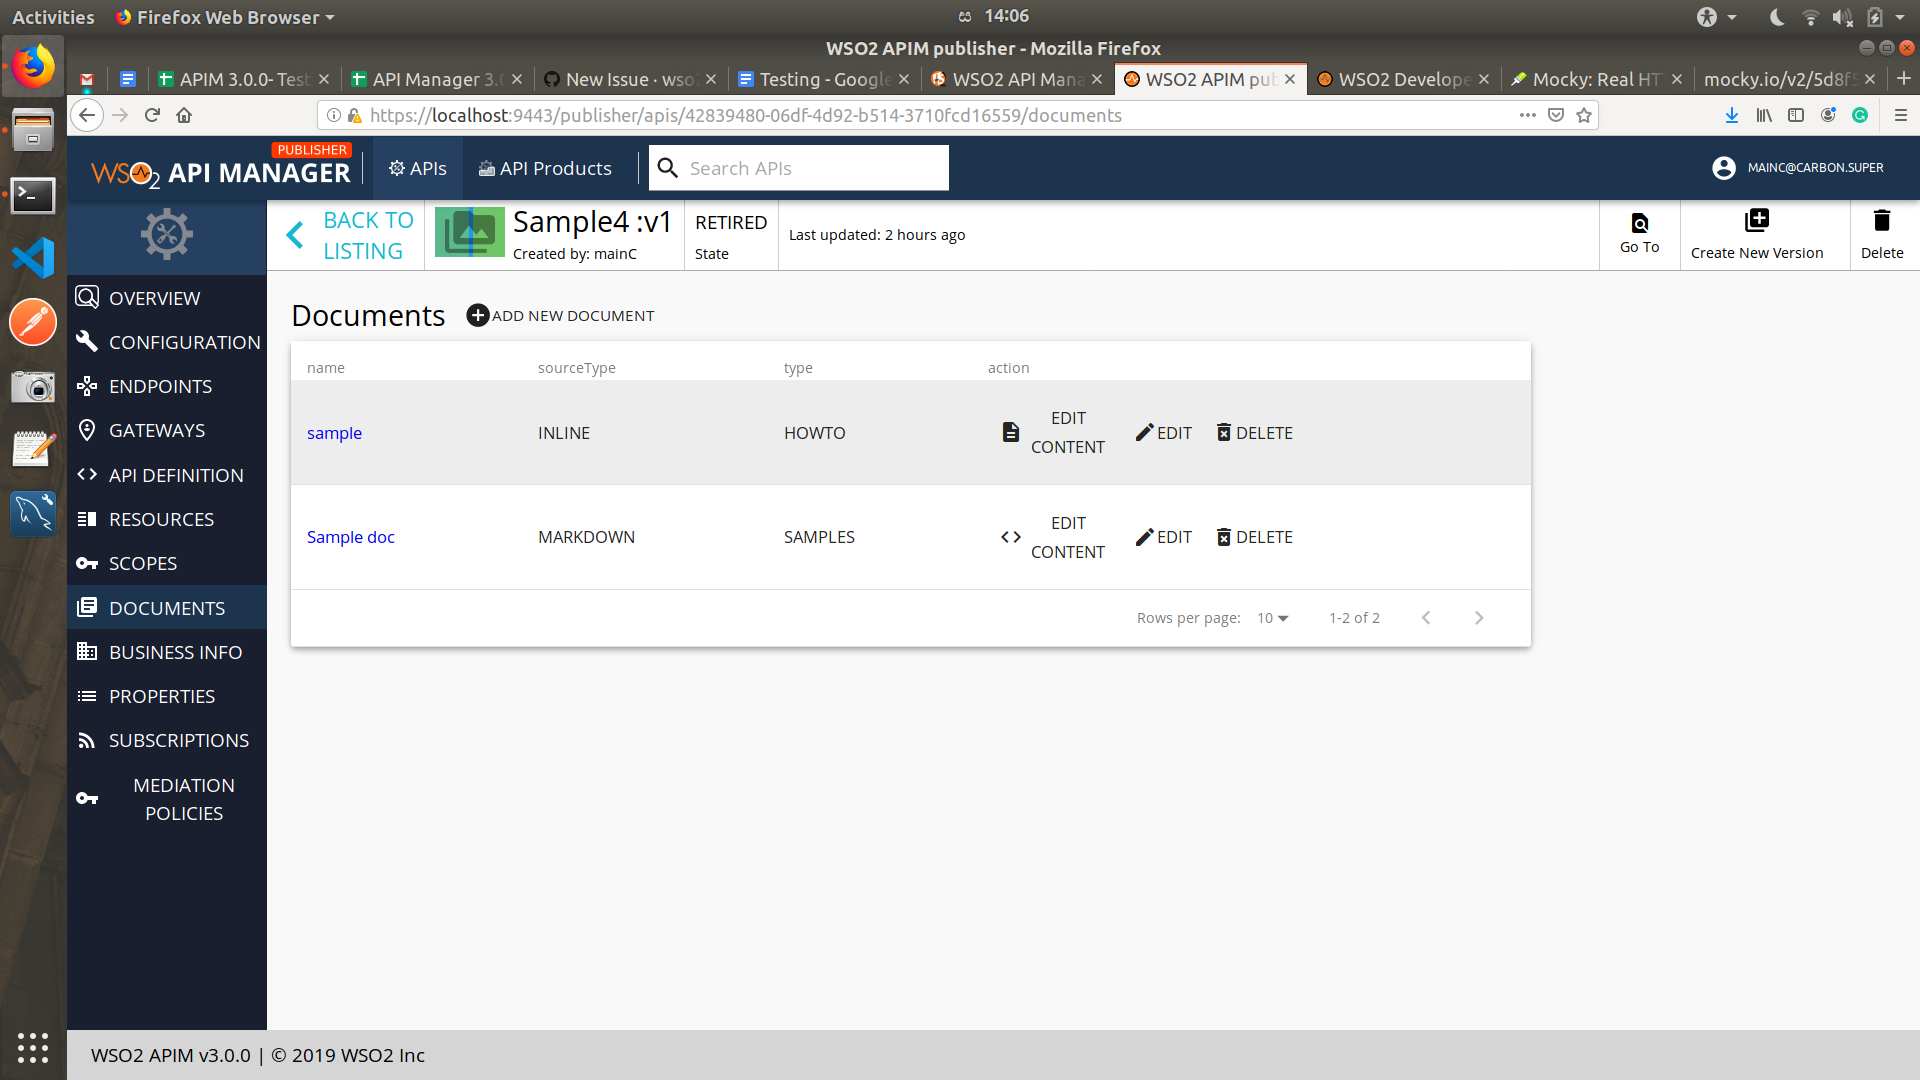Screen dimensions: 1920x1080
Task: Click the Configuration wrench icon
Action: [x=87, y=341]
